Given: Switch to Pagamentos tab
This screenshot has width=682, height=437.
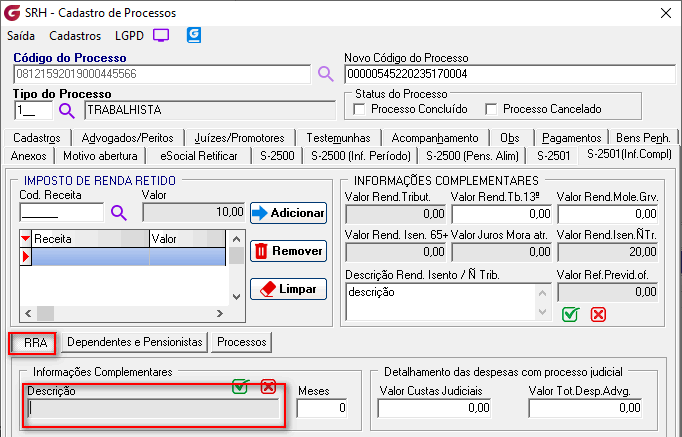Looking at the screenshot, I should (x=572, y=138).
